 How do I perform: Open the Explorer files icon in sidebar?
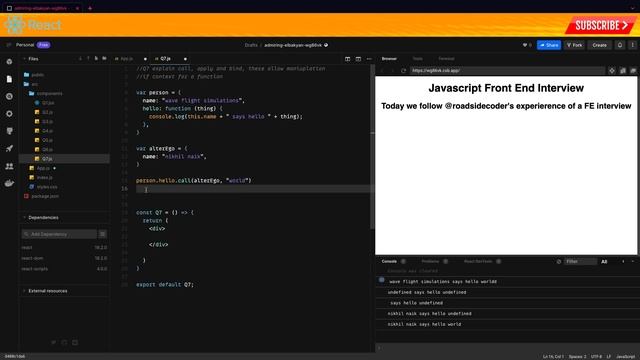tap(9, 79)
